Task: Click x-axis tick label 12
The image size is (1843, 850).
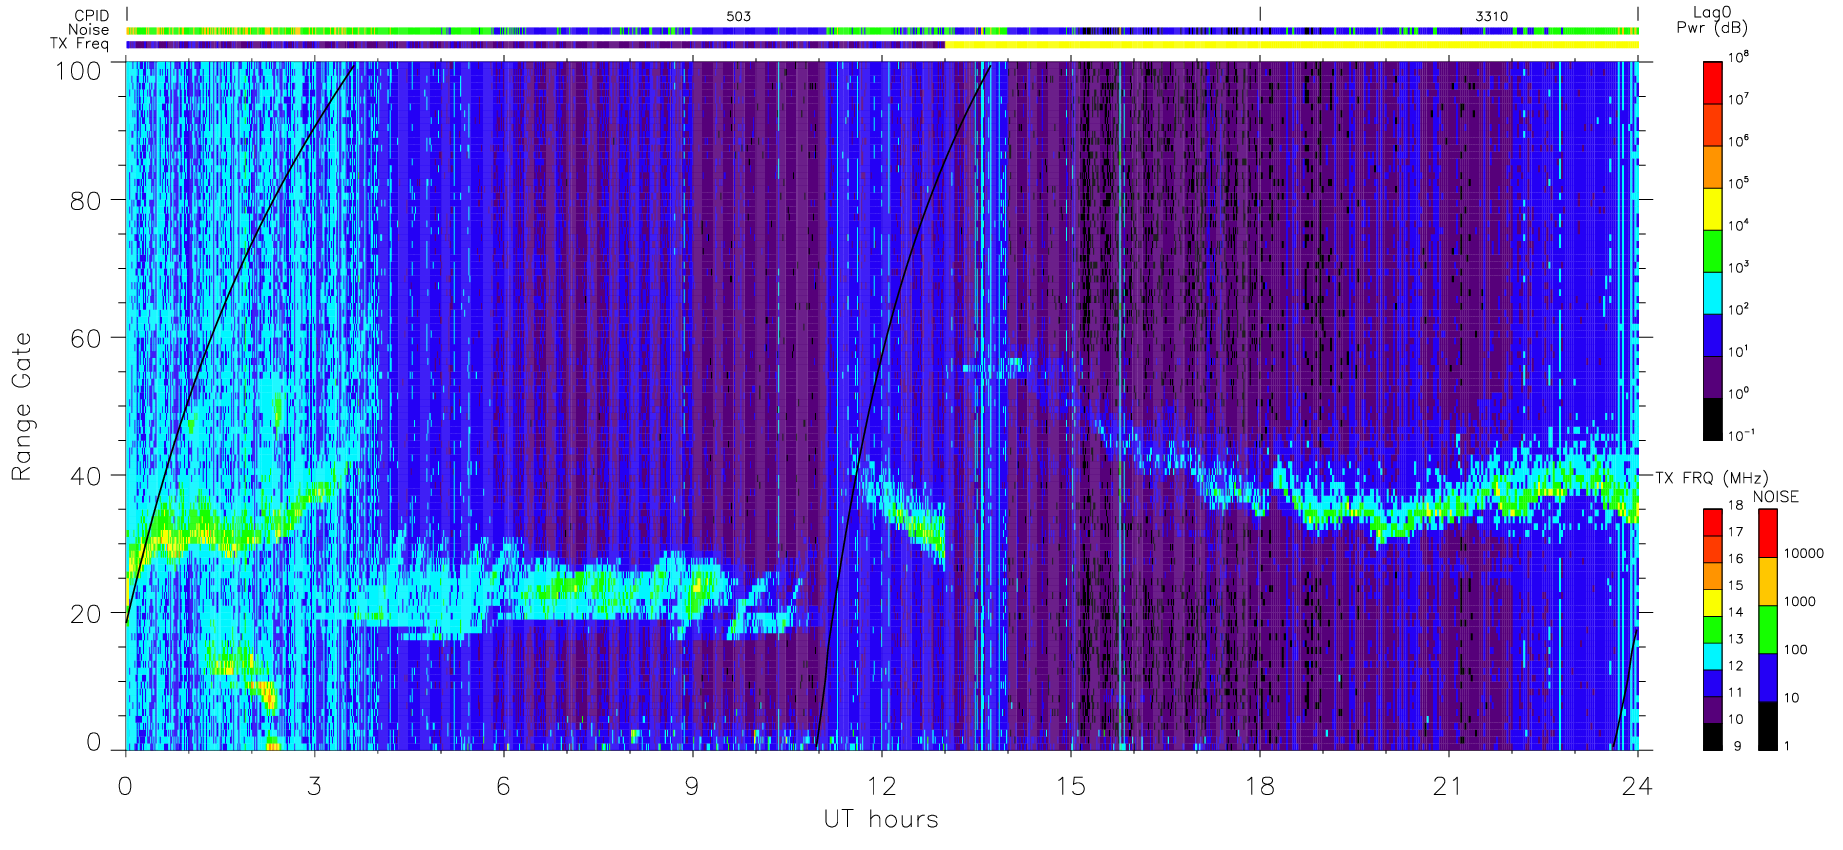Action: [881, 786]
